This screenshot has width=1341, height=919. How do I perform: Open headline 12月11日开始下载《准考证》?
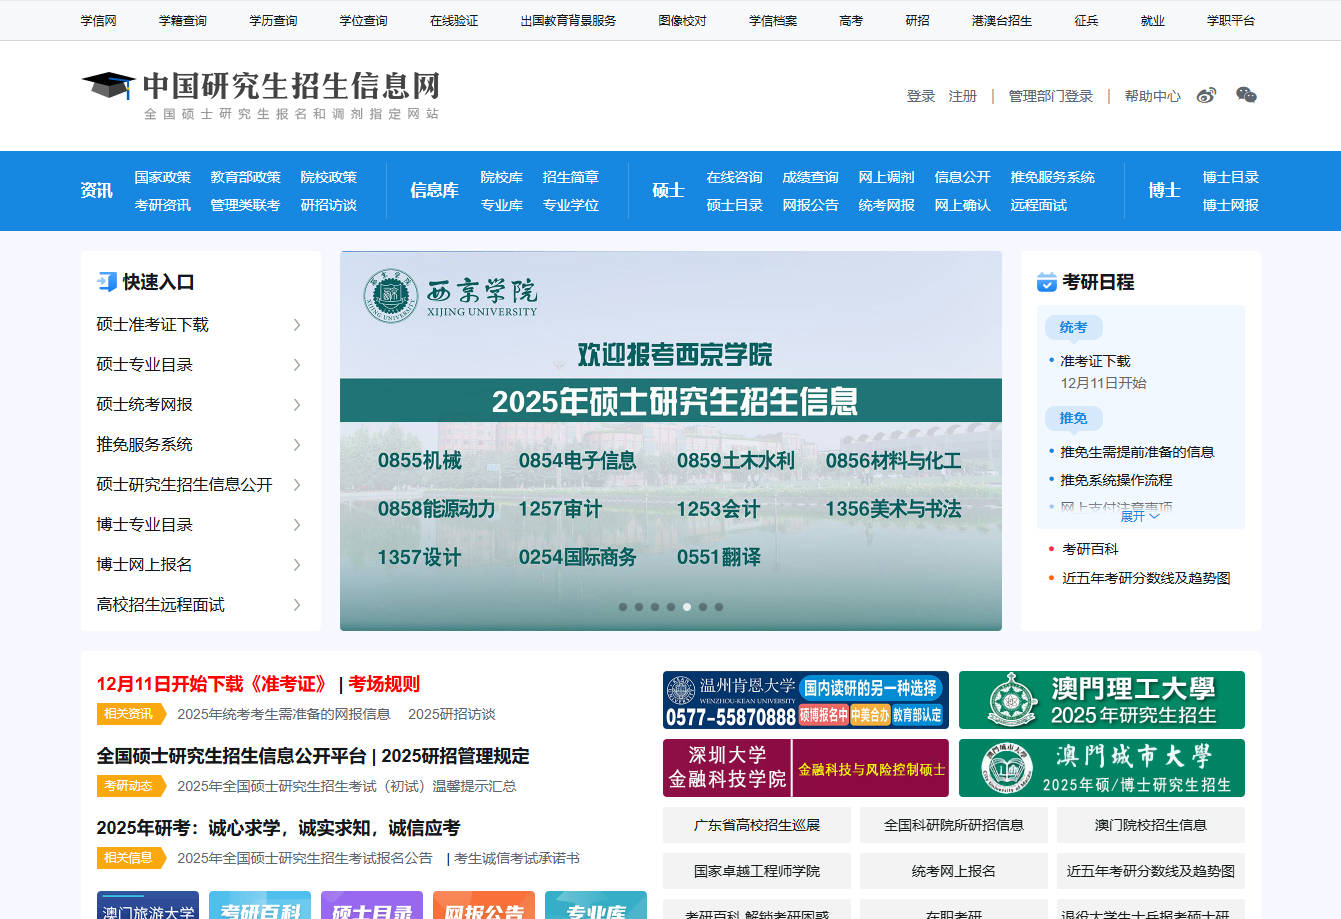[x=213, y=684]
